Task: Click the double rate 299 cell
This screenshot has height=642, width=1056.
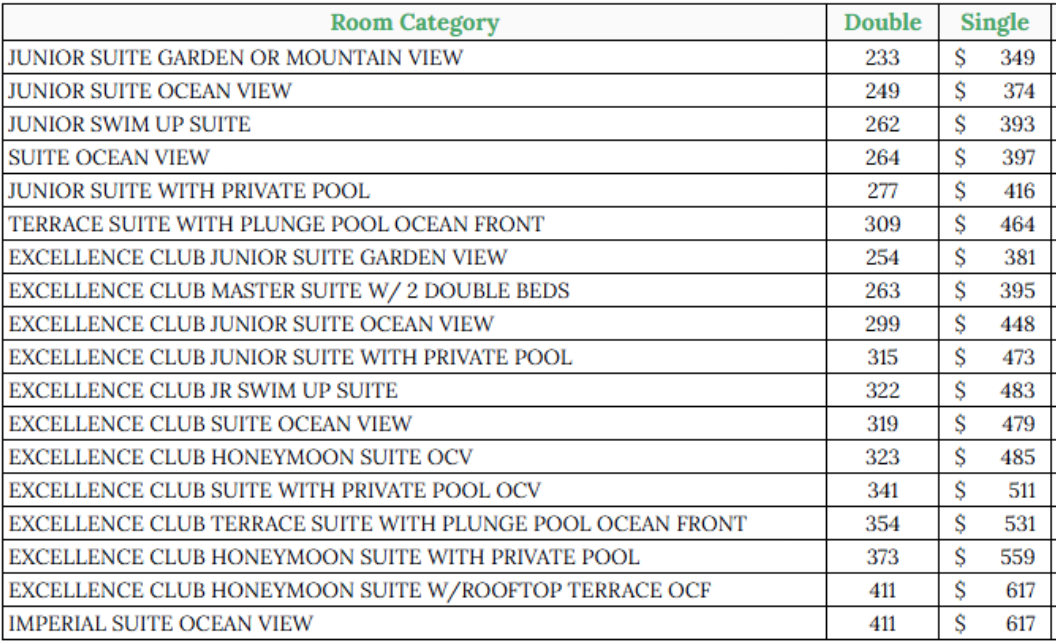Action: [x=882, y=324]
